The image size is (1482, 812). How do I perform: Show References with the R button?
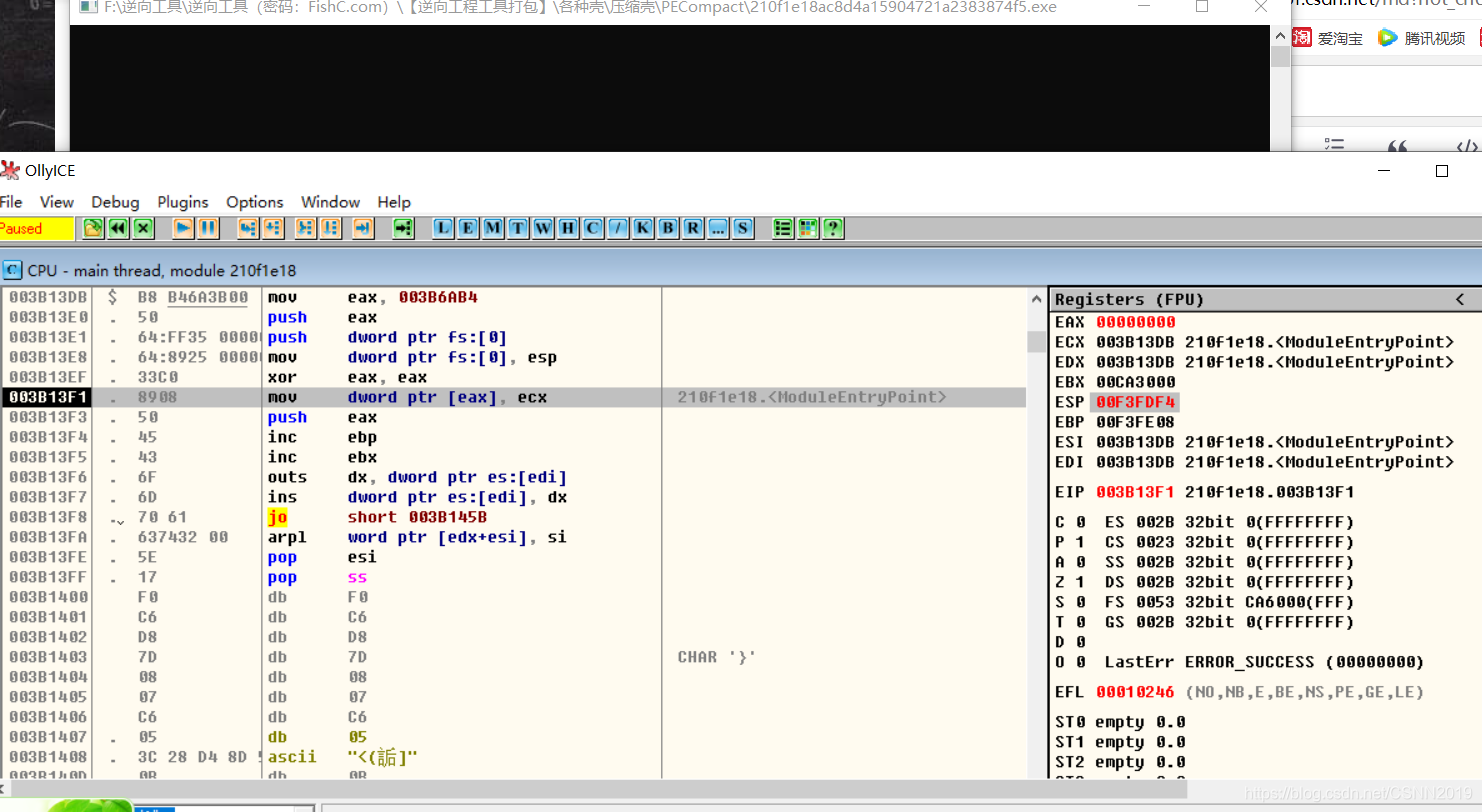[693, 228]
